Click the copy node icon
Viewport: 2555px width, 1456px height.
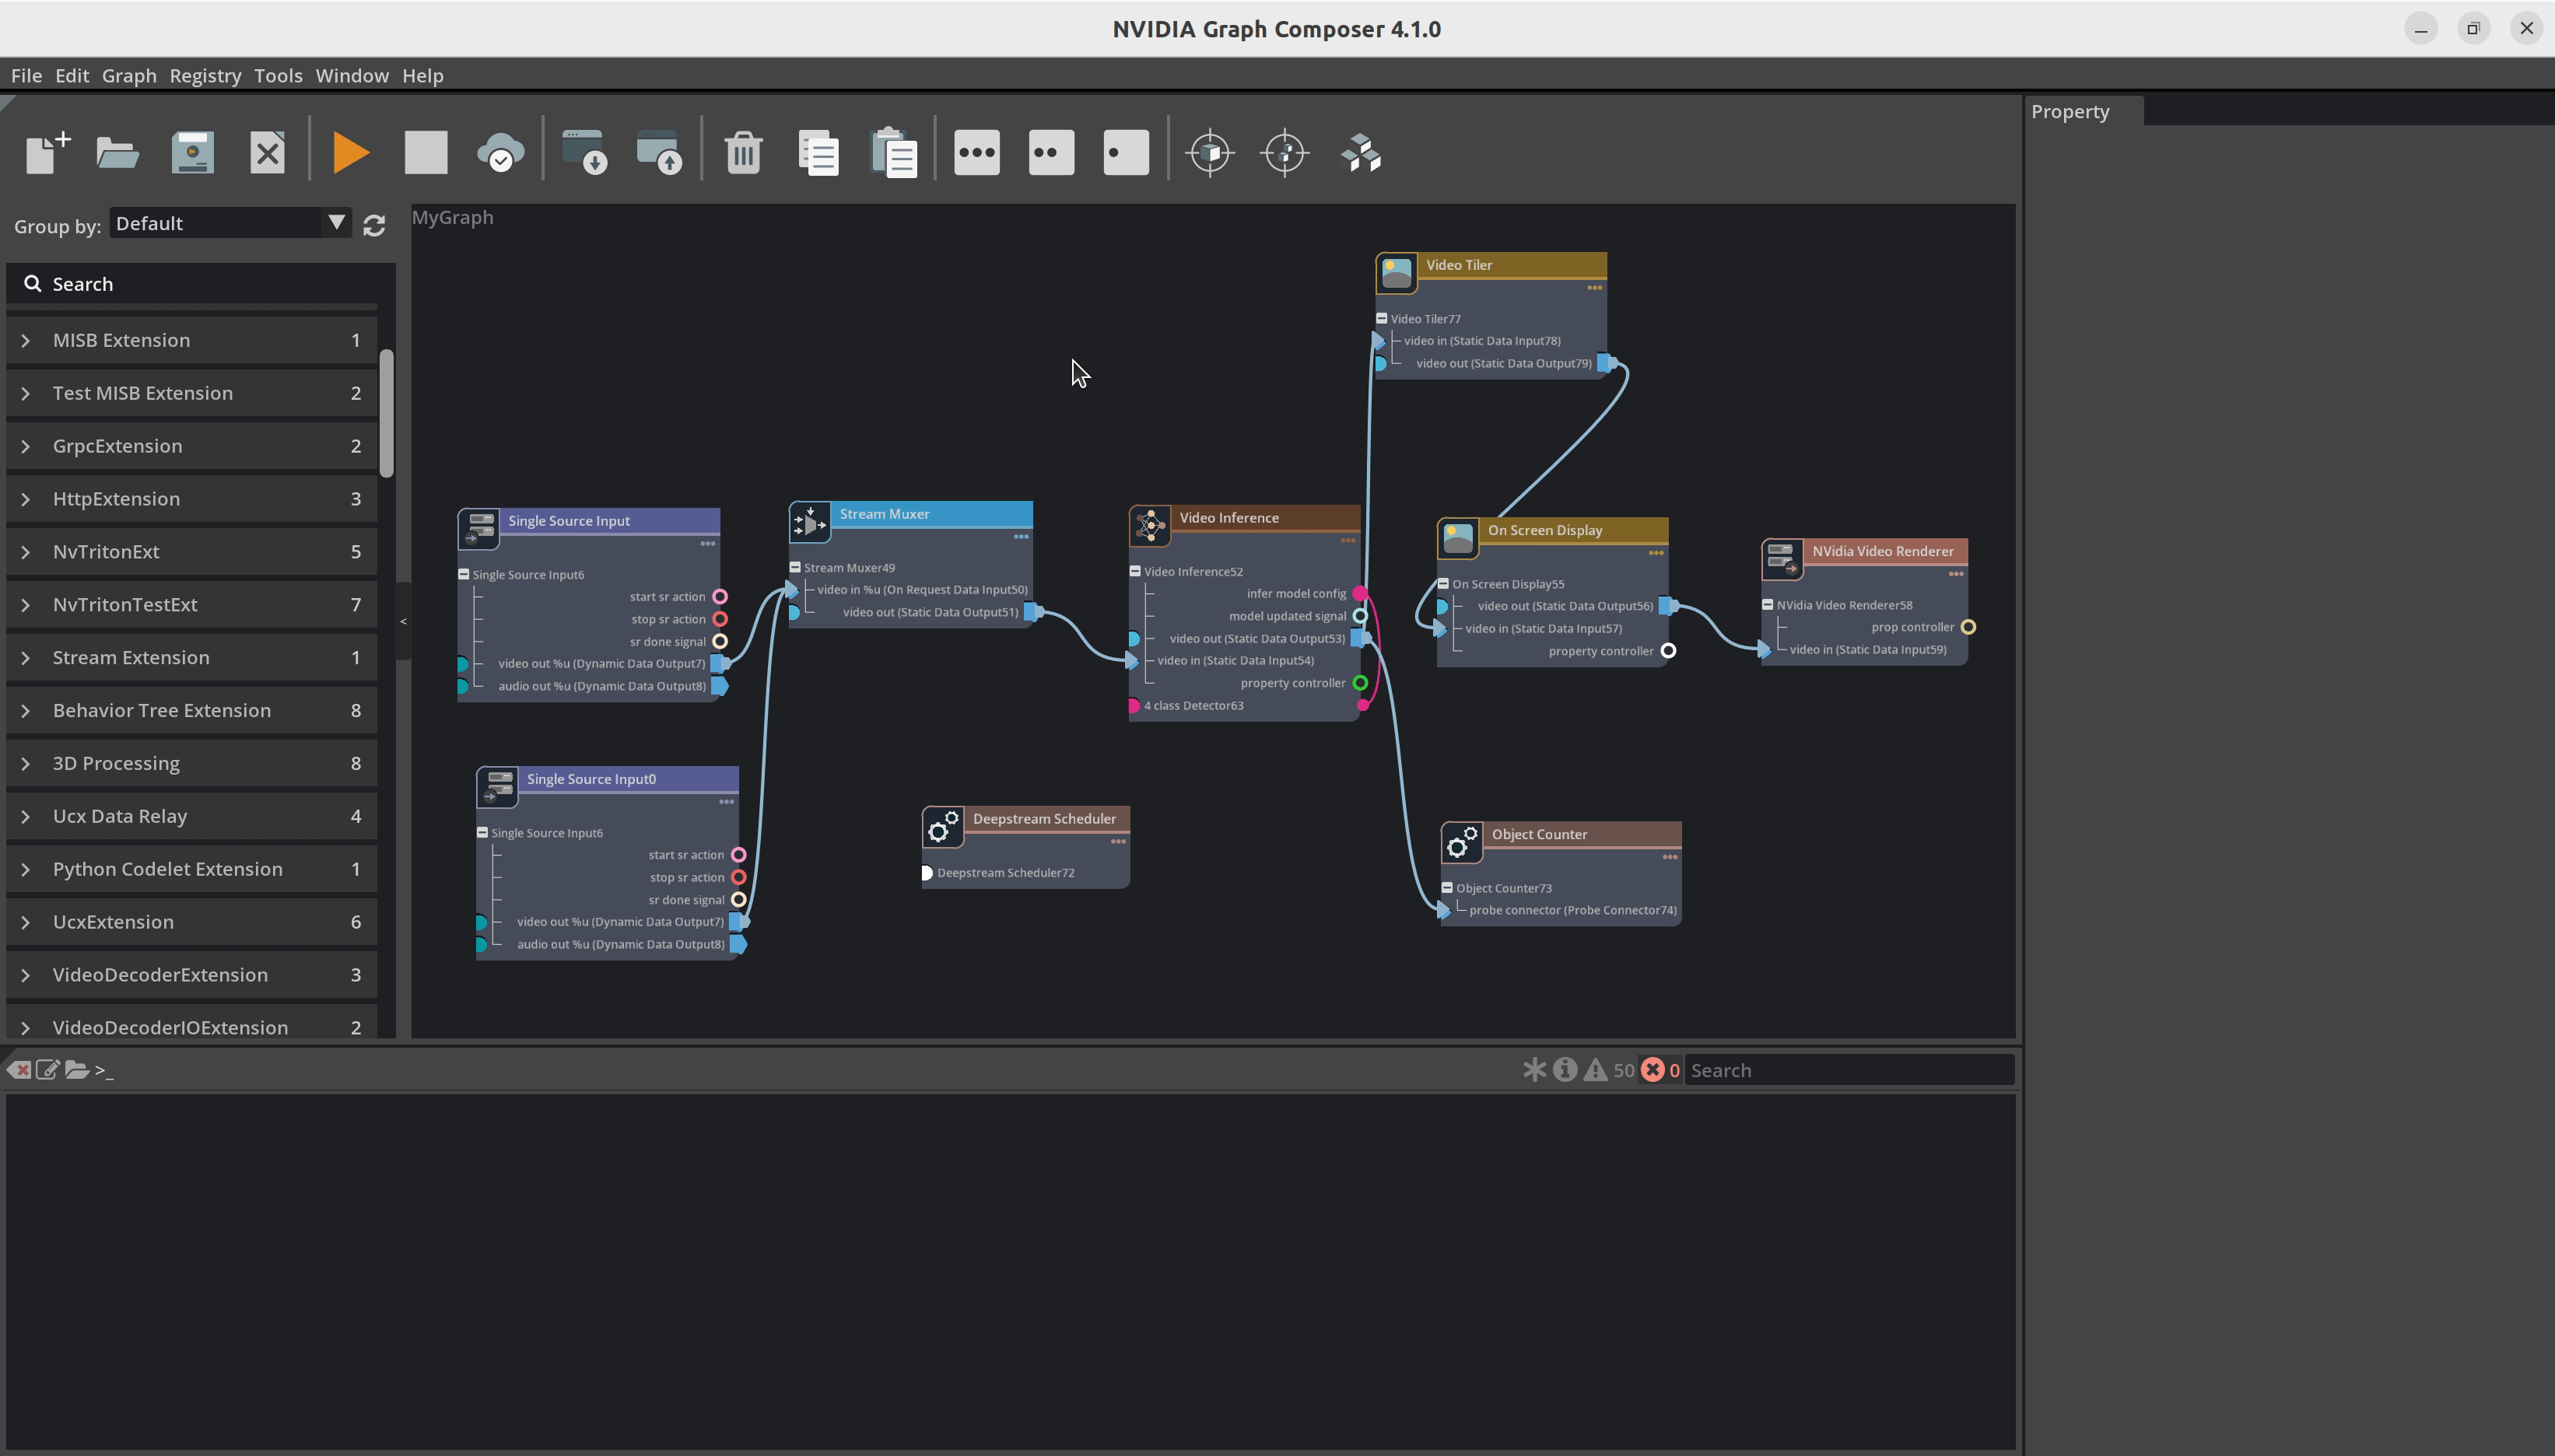pos(818,152)
